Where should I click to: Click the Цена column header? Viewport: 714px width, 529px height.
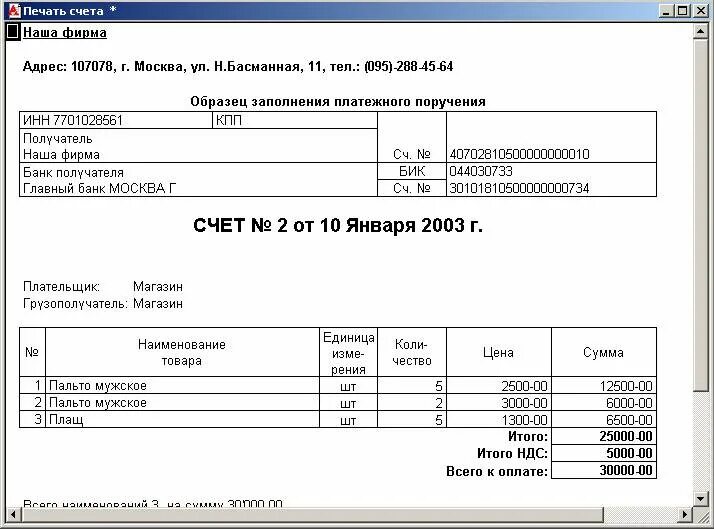499,352
